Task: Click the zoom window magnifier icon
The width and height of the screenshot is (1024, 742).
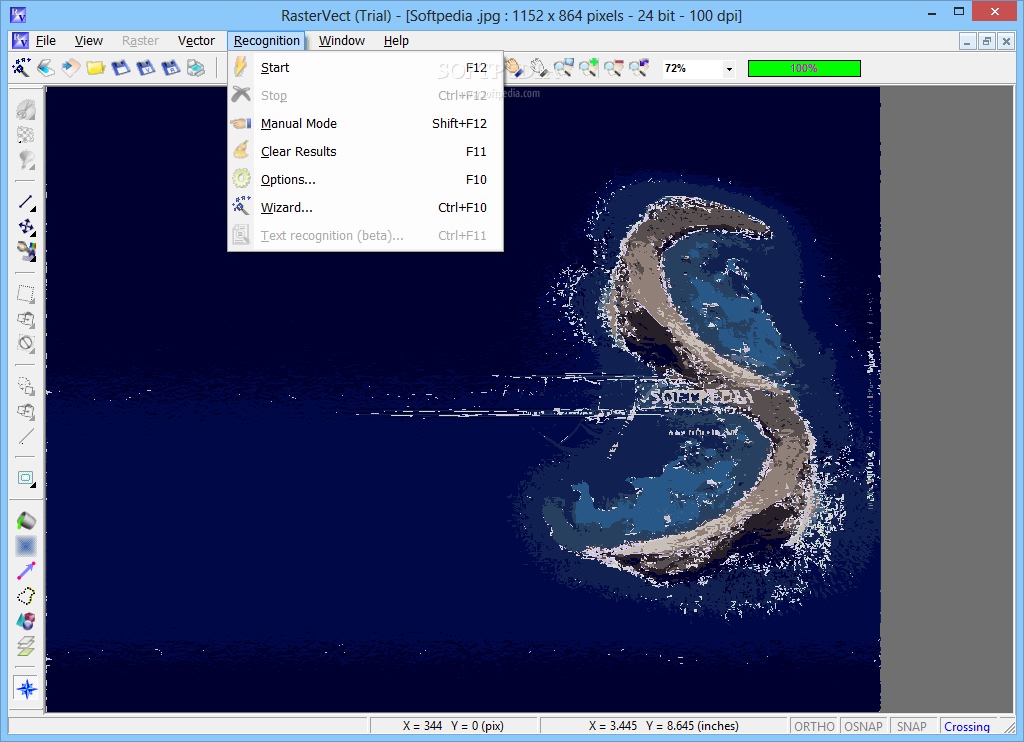Action: coord(563,67)
